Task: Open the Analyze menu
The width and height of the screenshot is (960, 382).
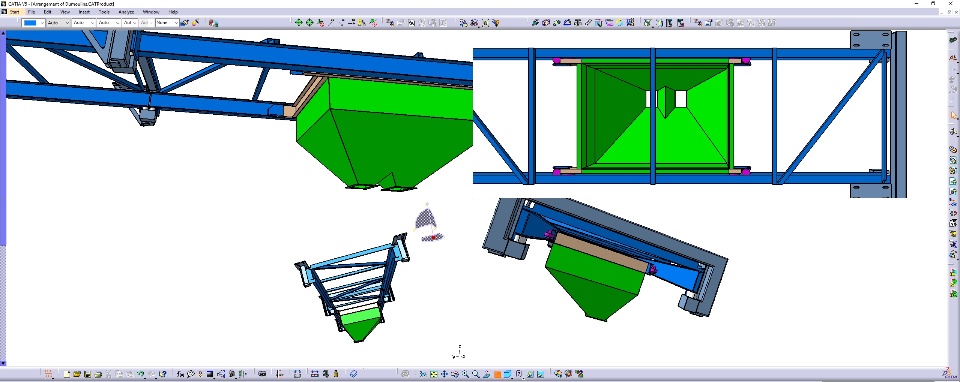Action: [x=126, y=12]
